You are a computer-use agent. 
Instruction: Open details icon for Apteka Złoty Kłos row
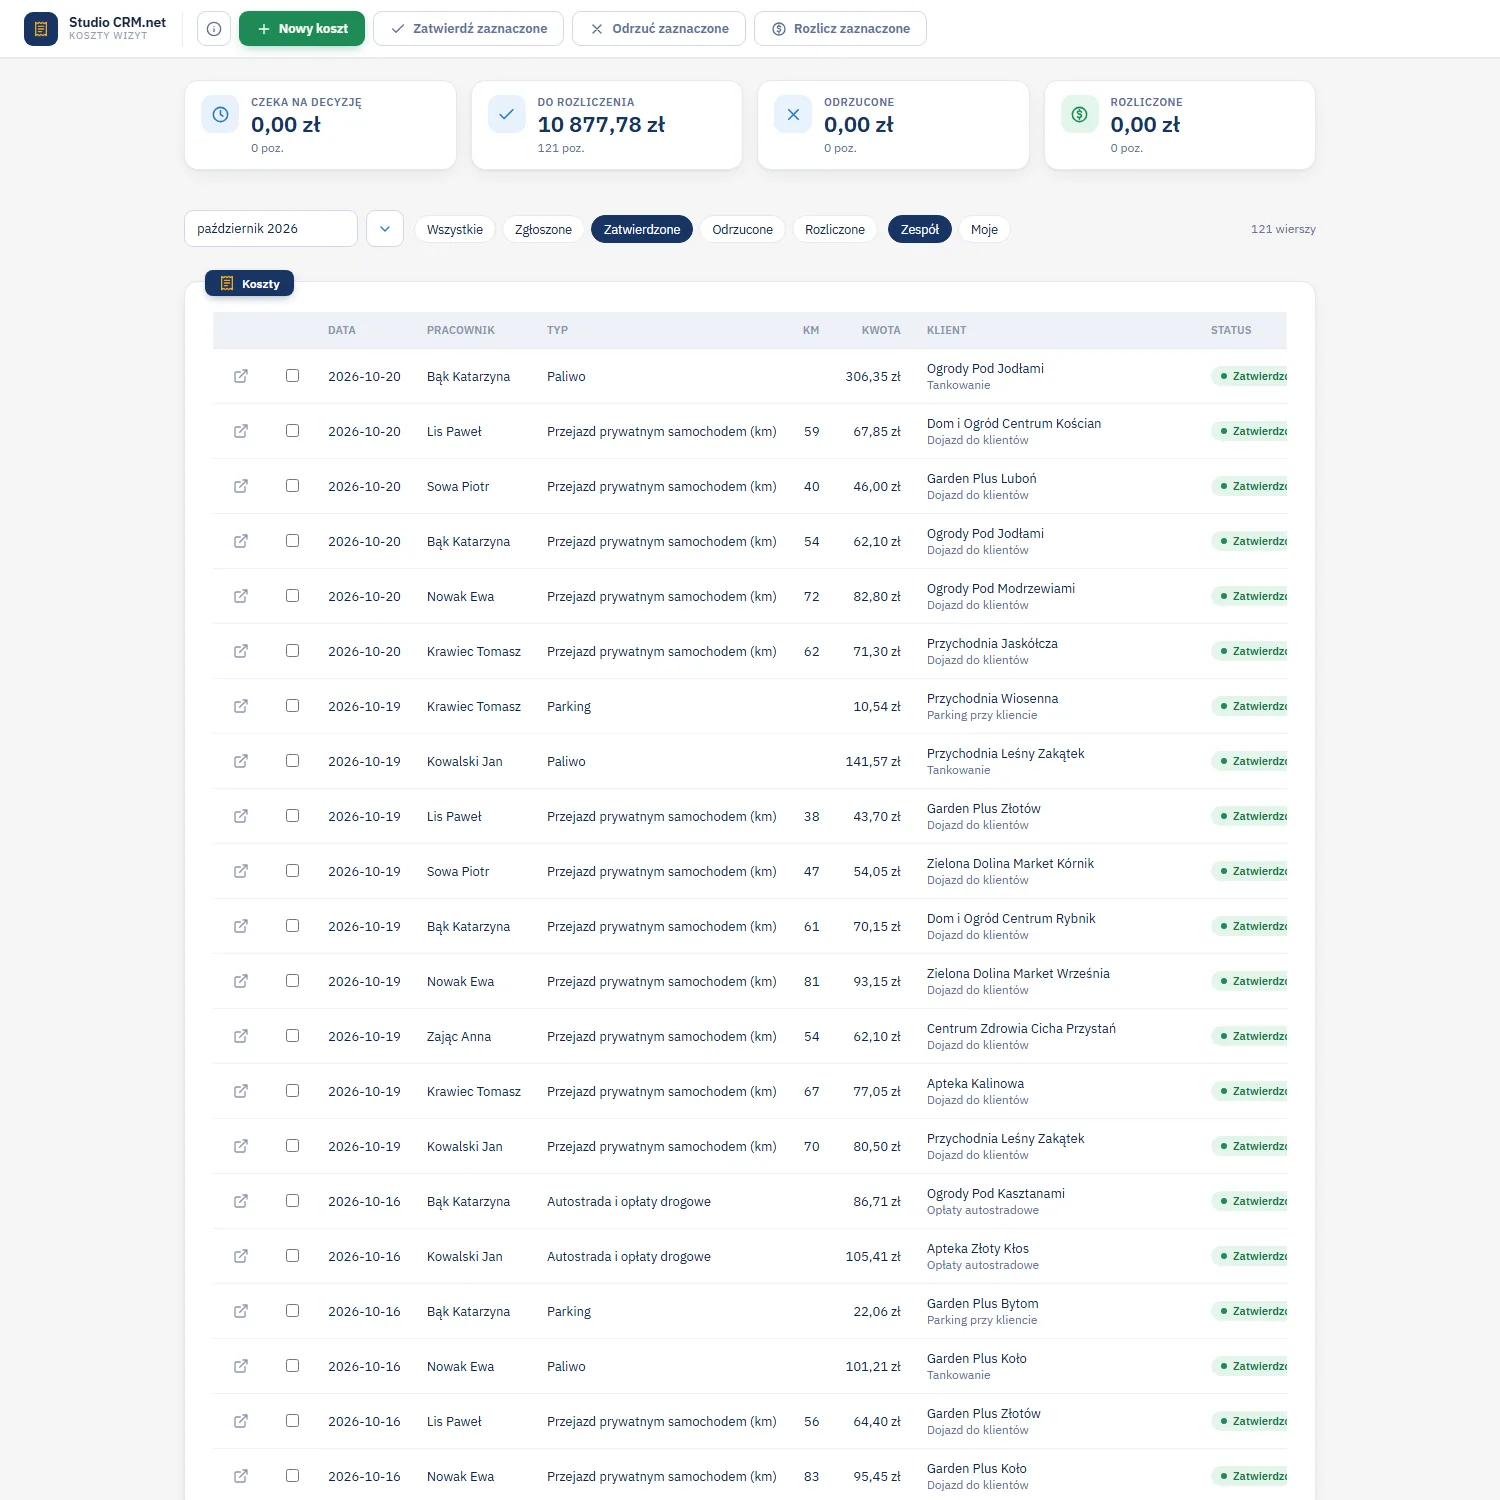coord(241,1256)
